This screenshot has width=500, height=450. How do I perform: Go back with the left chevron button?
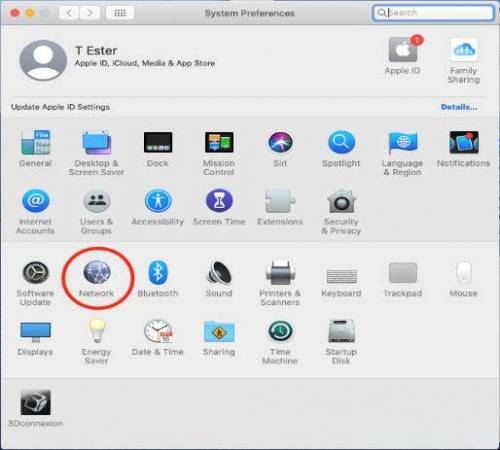pos(69,13)
